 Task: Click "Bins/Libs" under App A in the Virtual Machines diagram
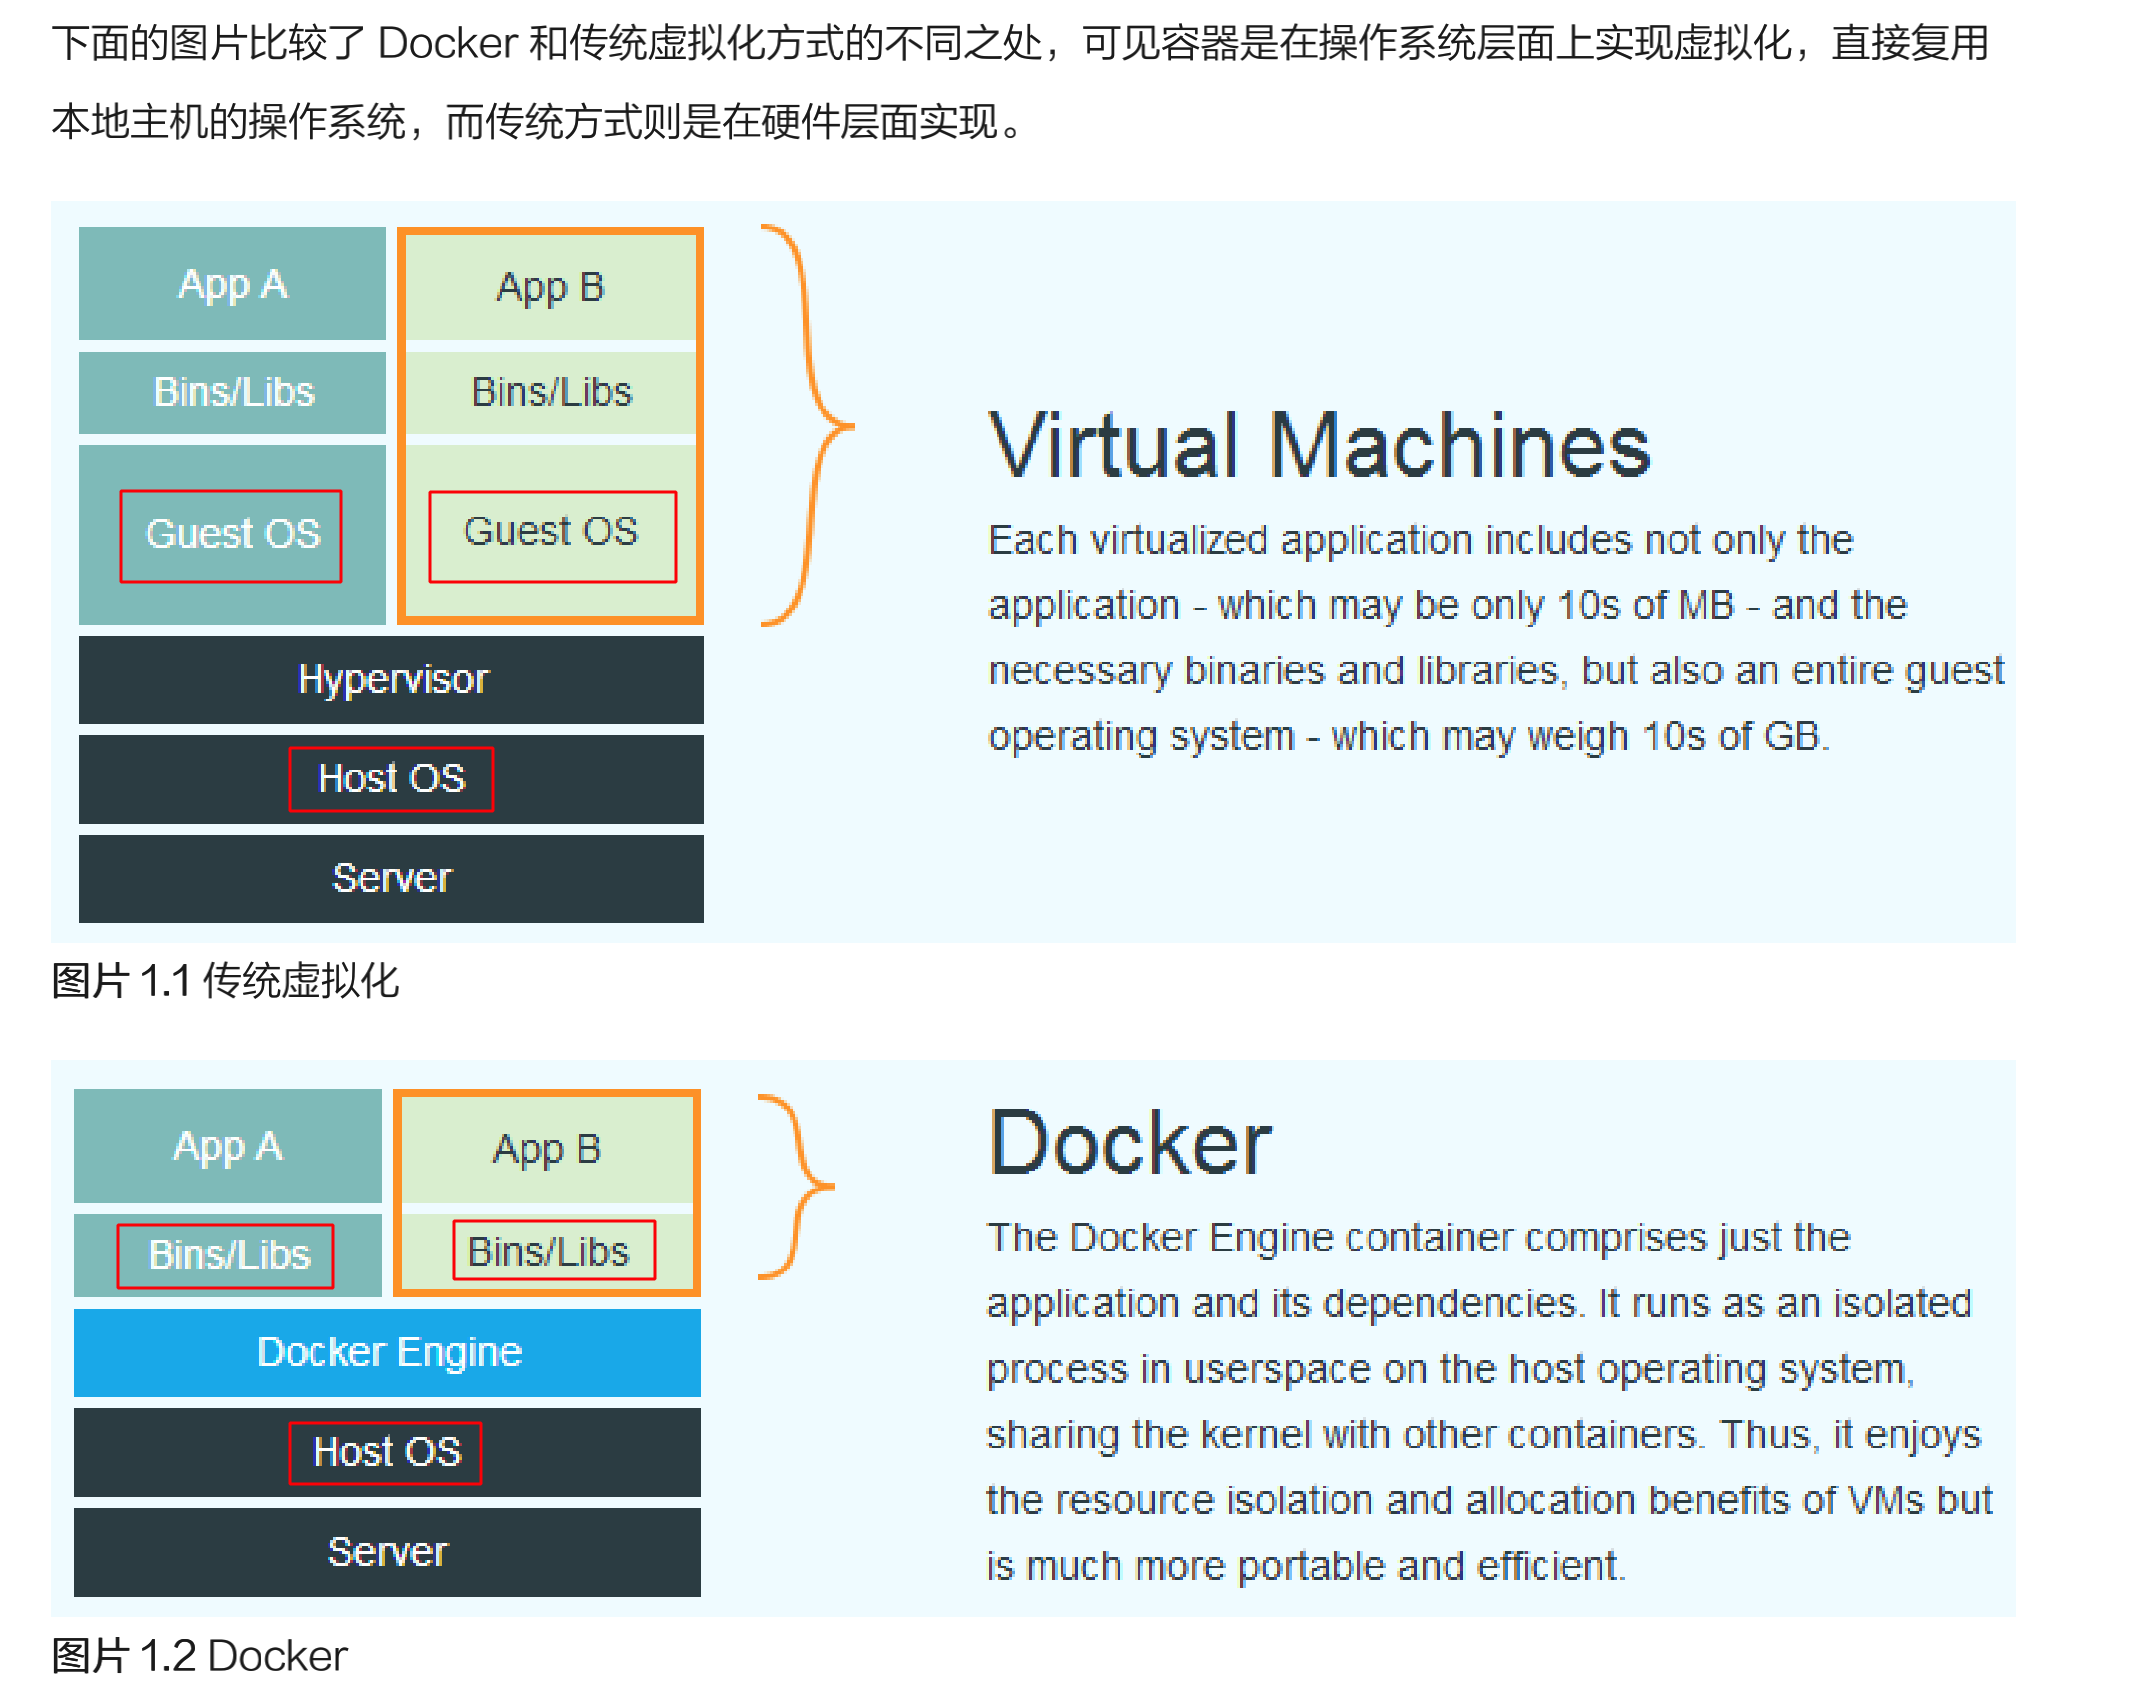pos(232,392)
